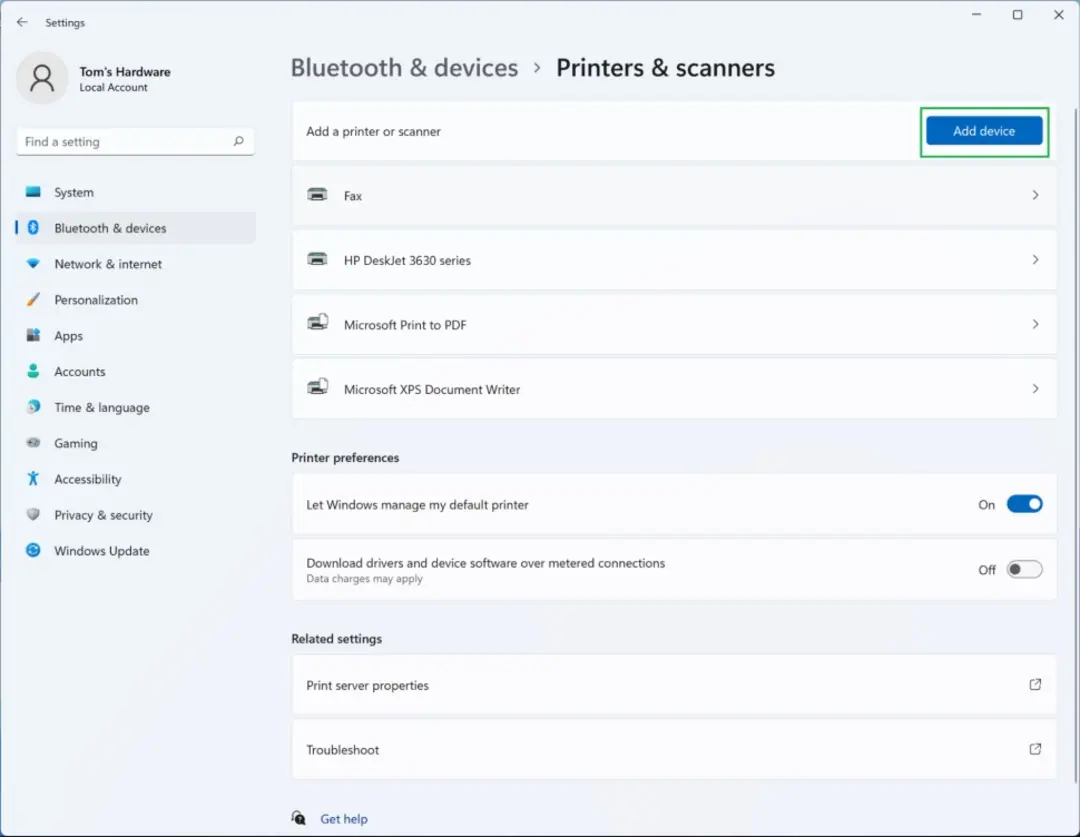Screen dimensions: 1080x837
Task: Expand HP DeskJet 3630 series chevron
Action: (1035, 260)
